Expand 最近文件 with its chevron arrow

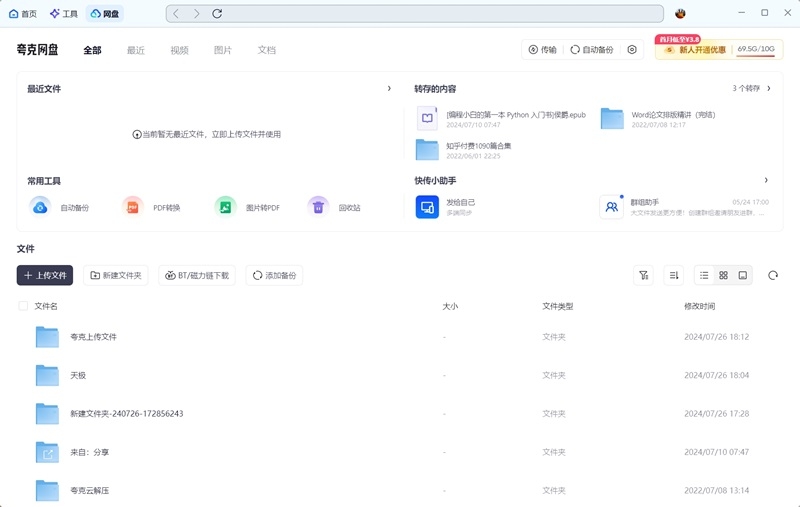coord(389,89)
